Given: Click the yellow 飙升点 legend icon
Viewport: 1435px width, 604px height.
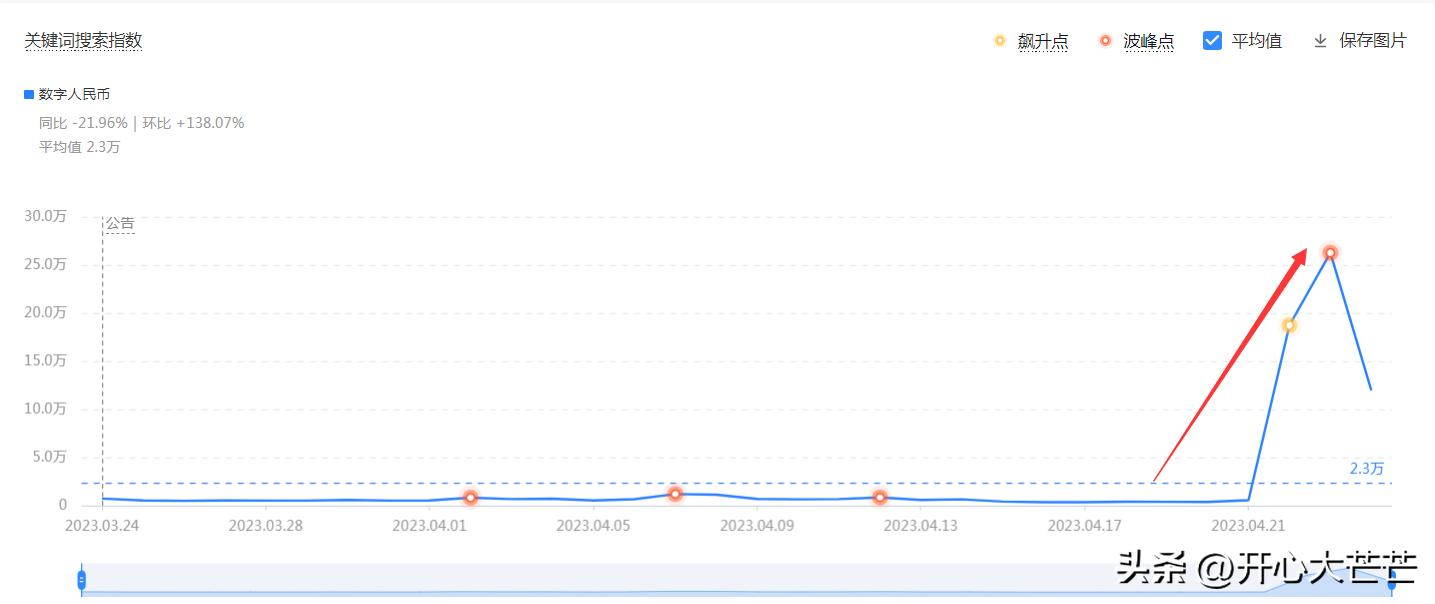Looking at the screenshot, I should tap(999, 41).
